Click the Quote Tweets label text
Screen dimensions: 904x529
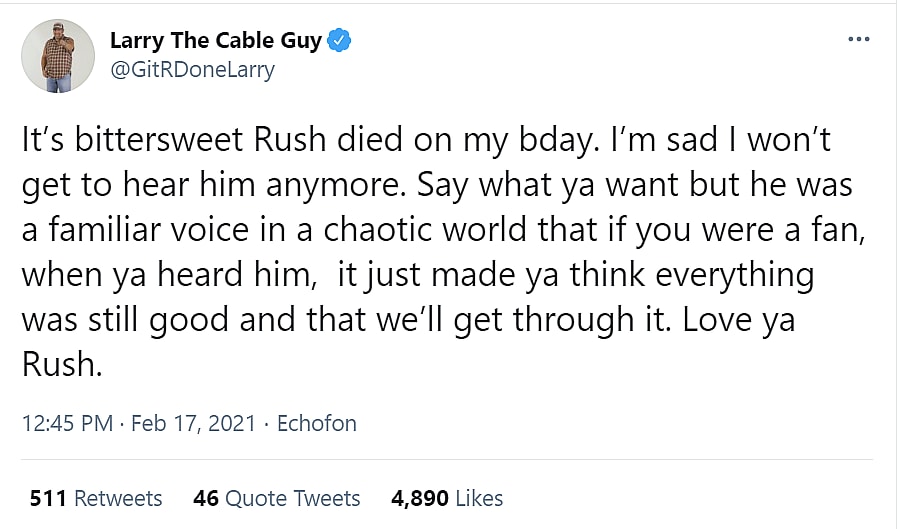[293, 498]
